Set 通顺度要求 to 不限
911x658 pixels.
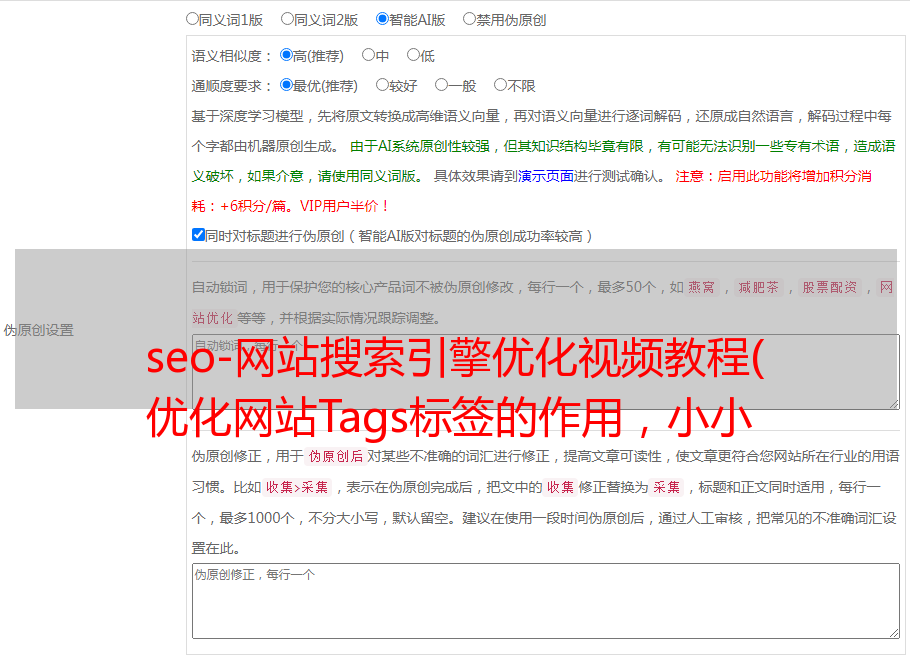500,85
